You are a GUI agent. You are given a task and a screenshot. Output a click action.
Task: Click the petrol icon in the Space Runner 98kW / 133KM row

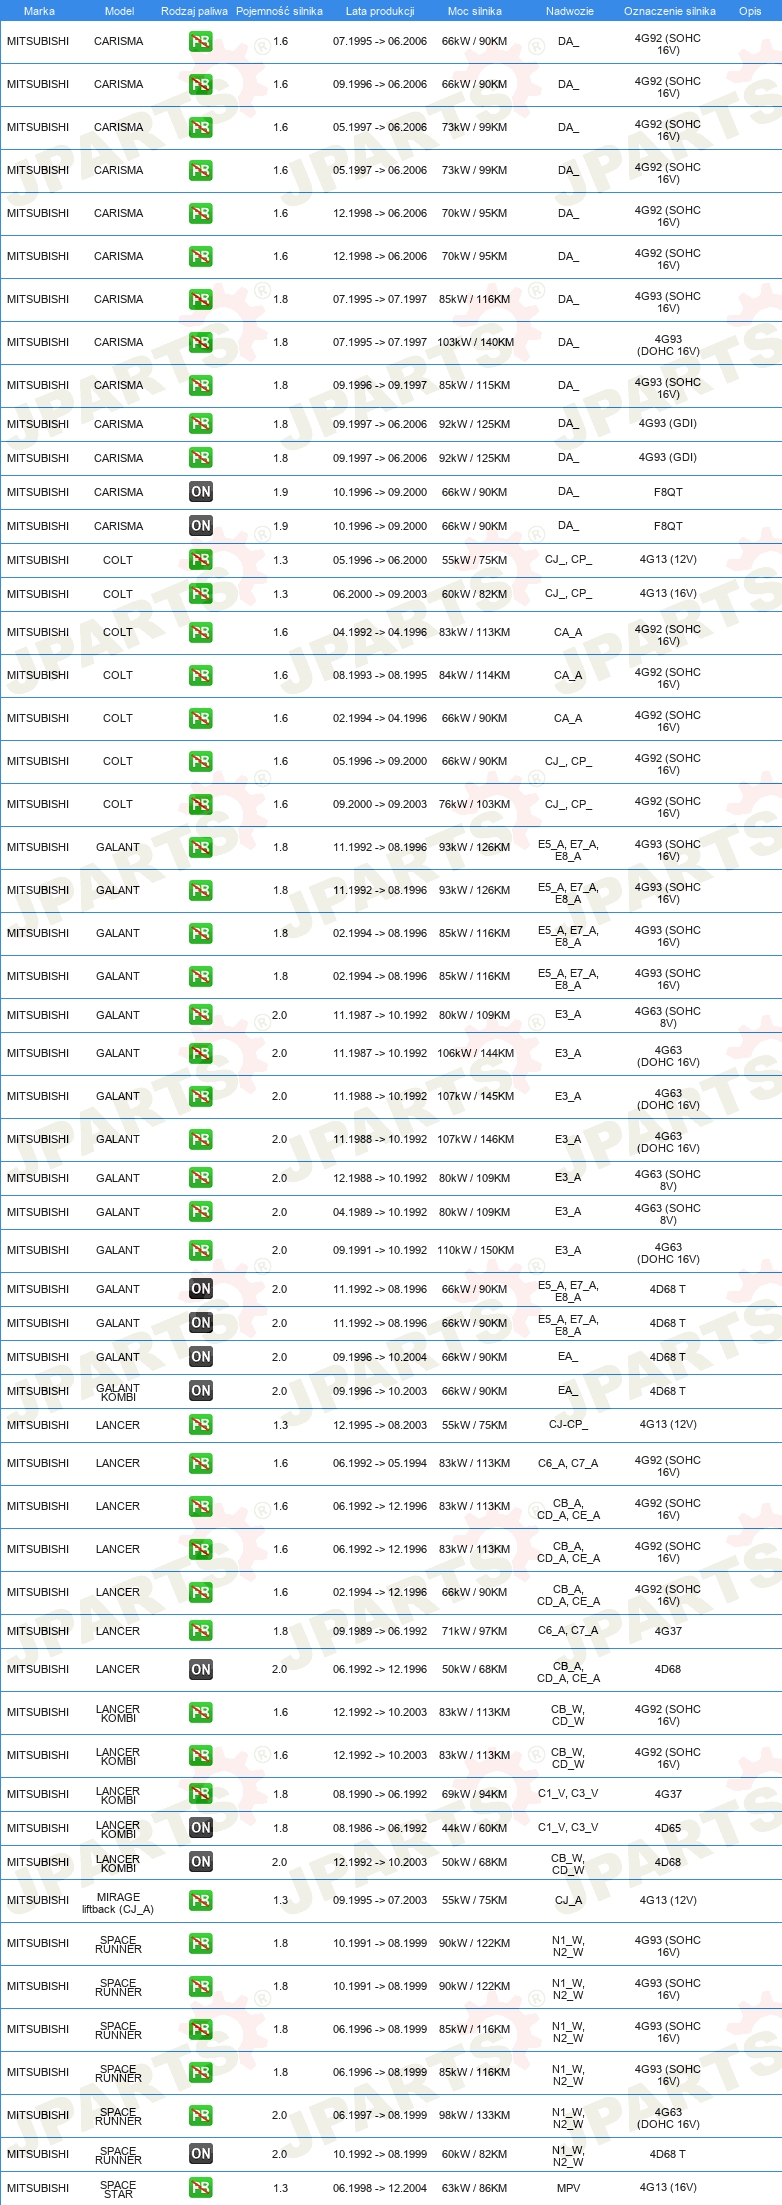pyautogui.click(x=201, y=2115)
